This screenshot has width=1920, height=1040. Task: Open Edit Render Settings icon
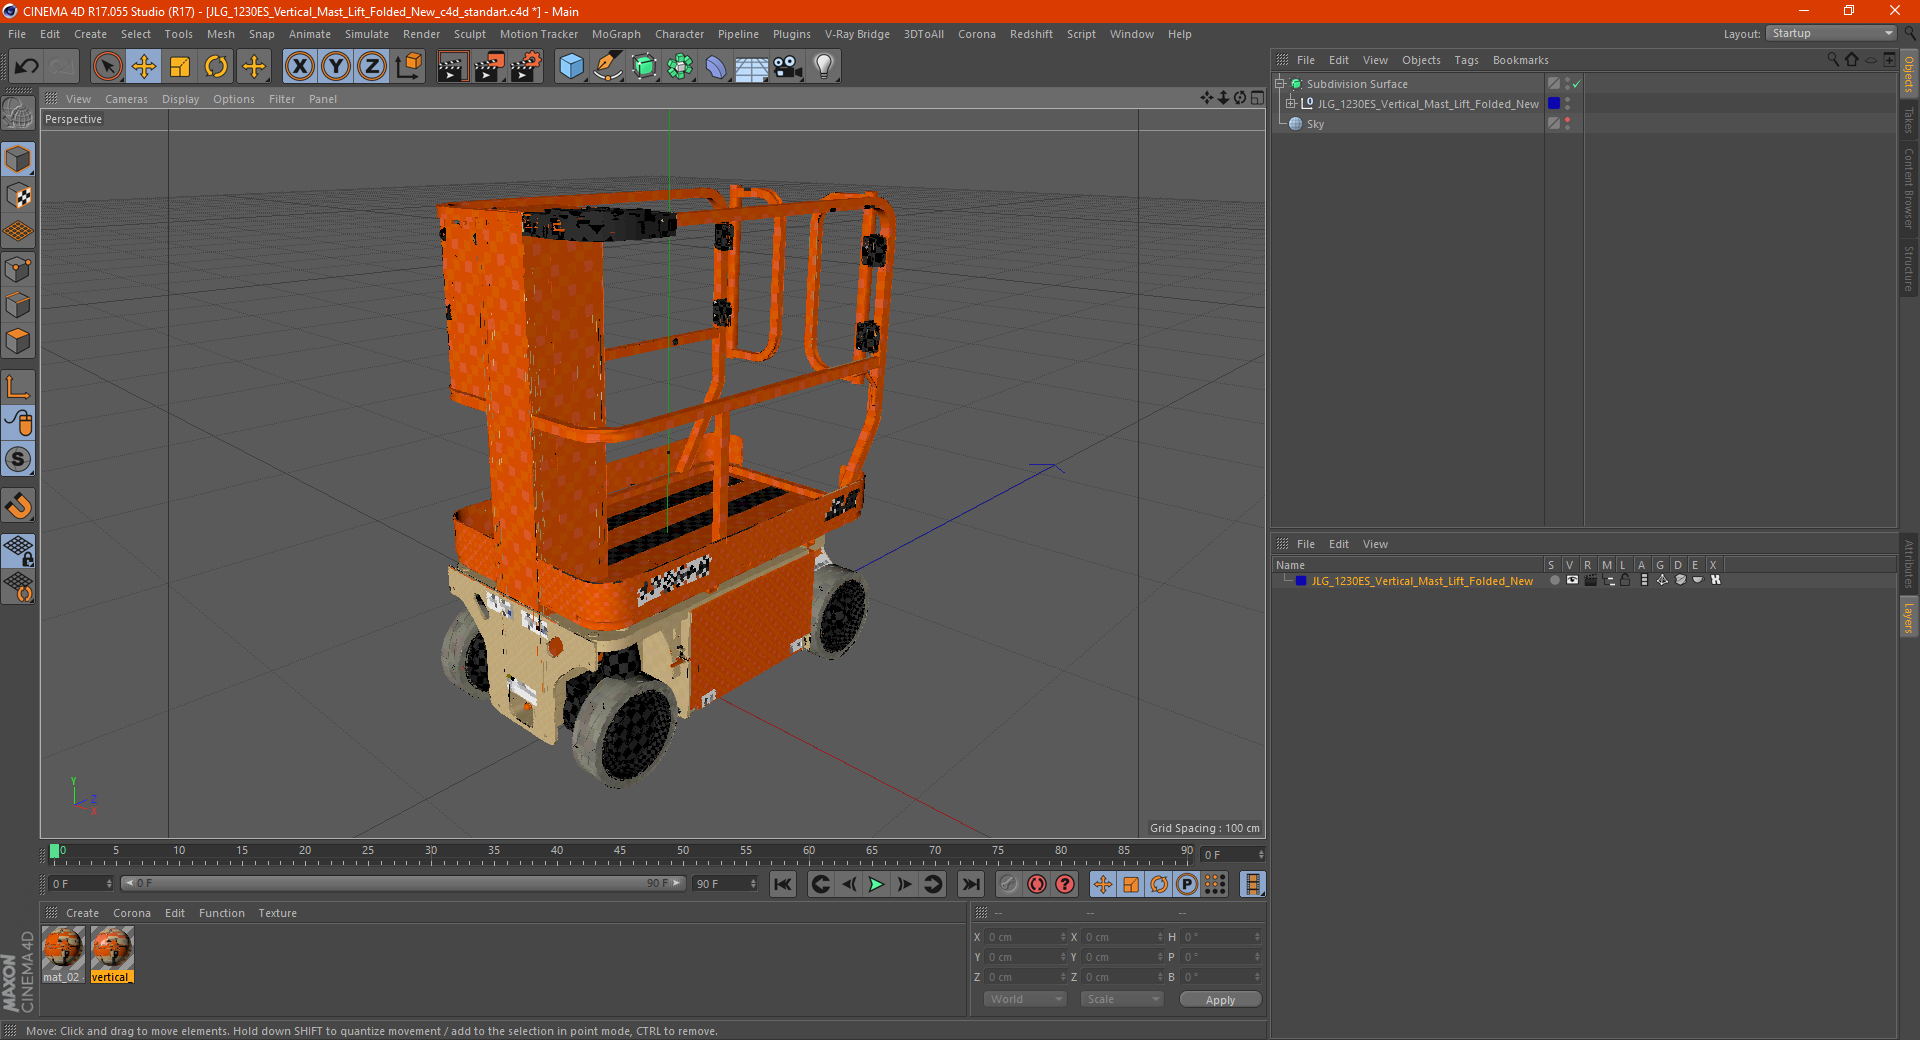click(x=526, y=67)
